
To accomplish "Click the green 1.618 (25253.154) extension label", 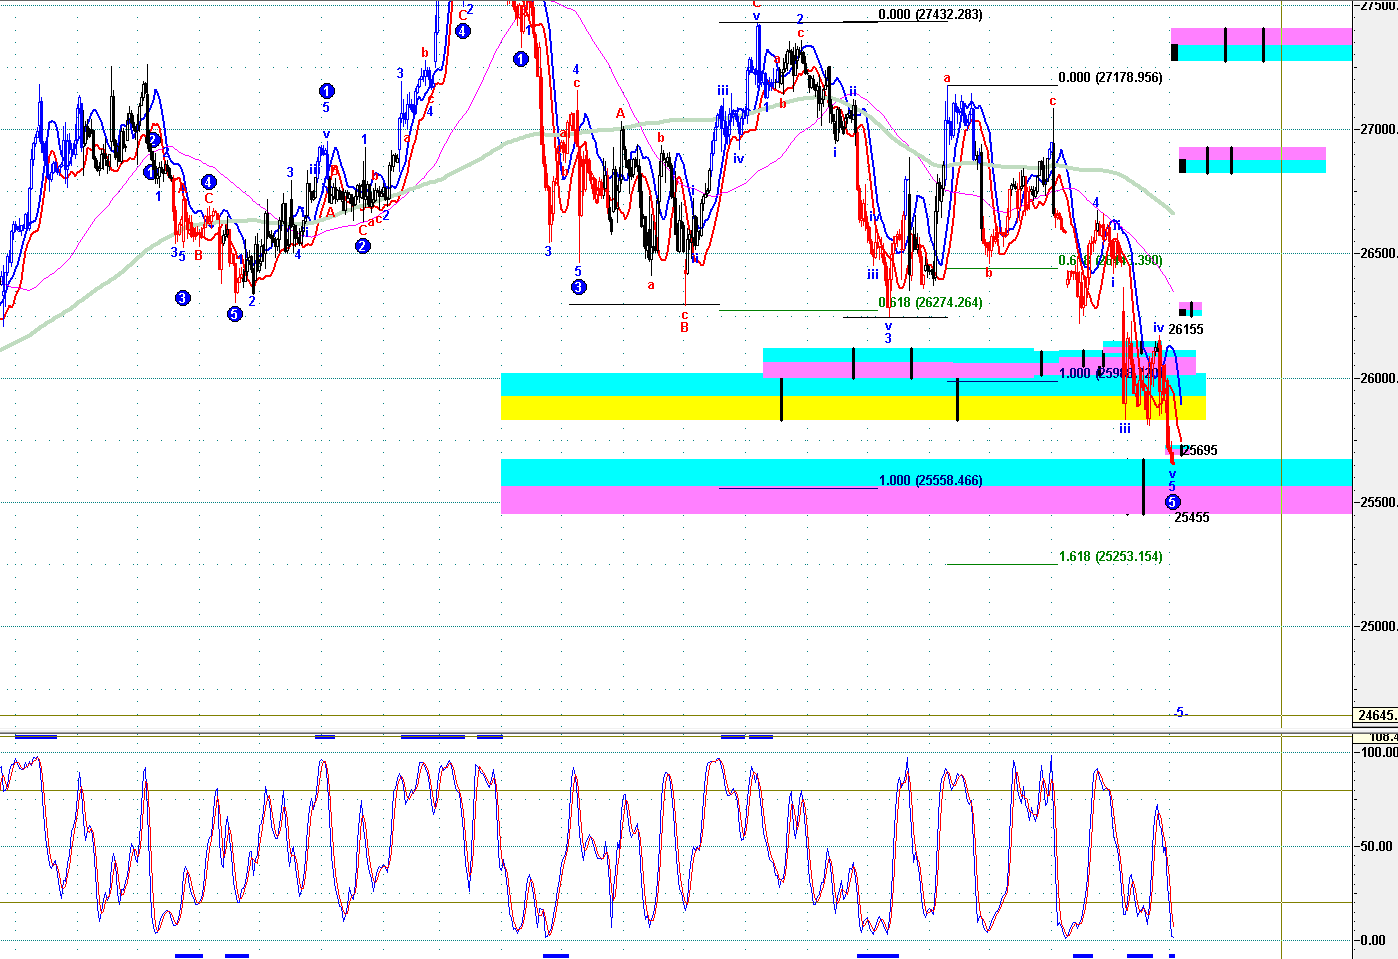I will pos(1110,557).
